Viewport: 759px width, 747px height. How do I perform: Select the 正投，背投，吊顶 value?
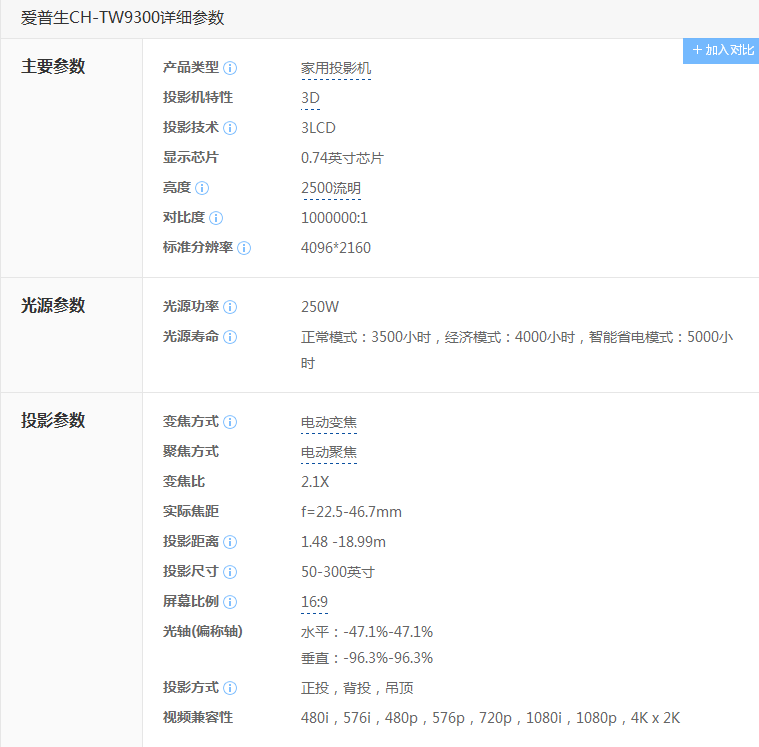(357, 688)
